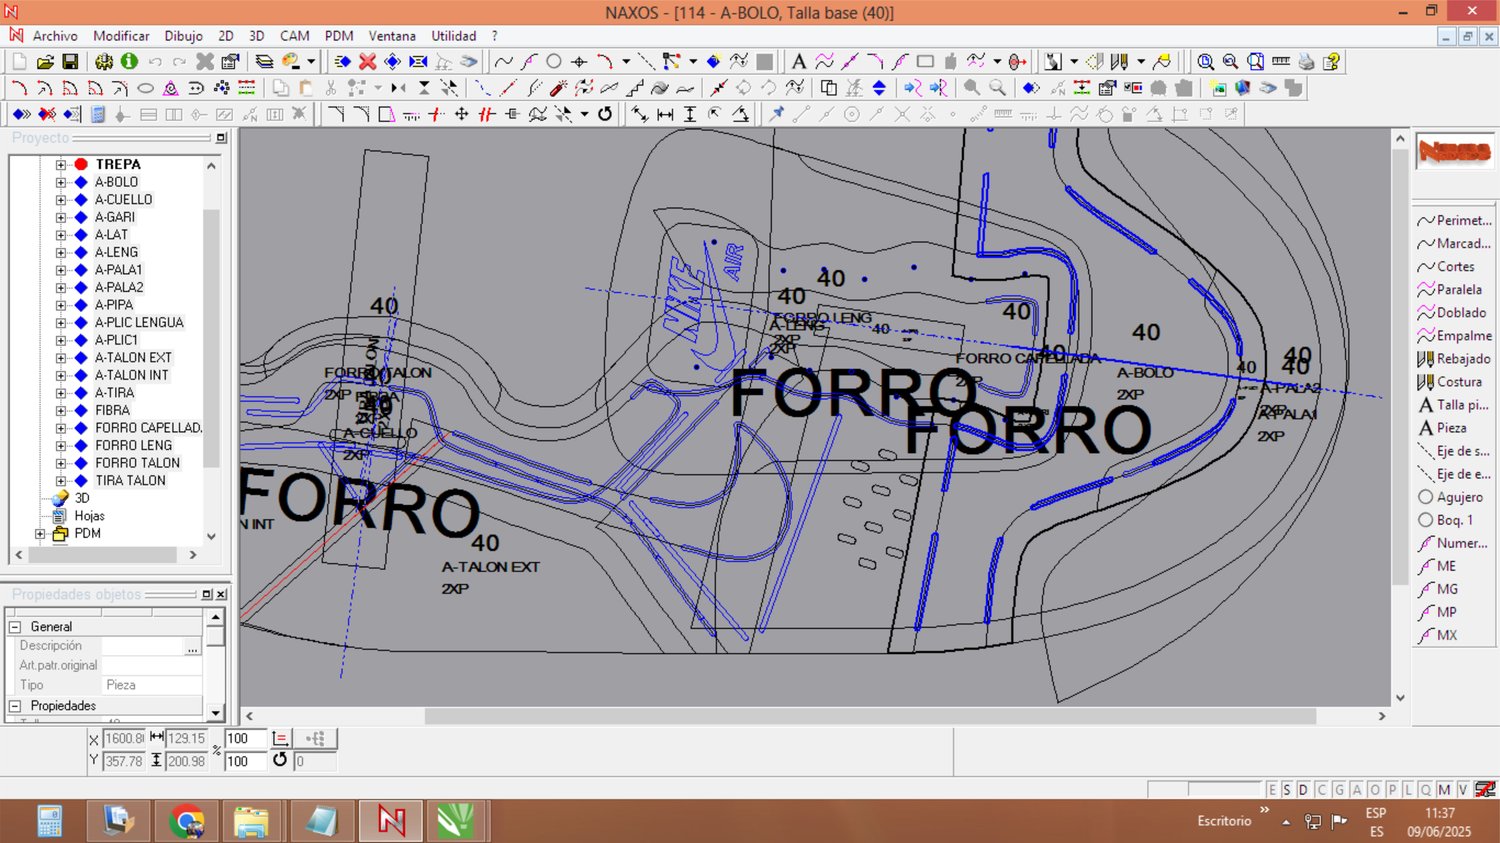Screen dimensions: 1500x843
Task: Expand the A-BOLO tree node
Action: (61, 182)
